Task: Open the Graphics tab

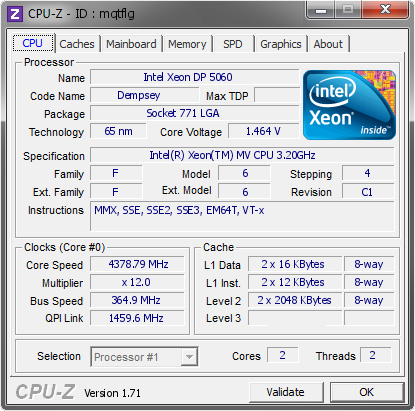Action: tap(281, 44)
